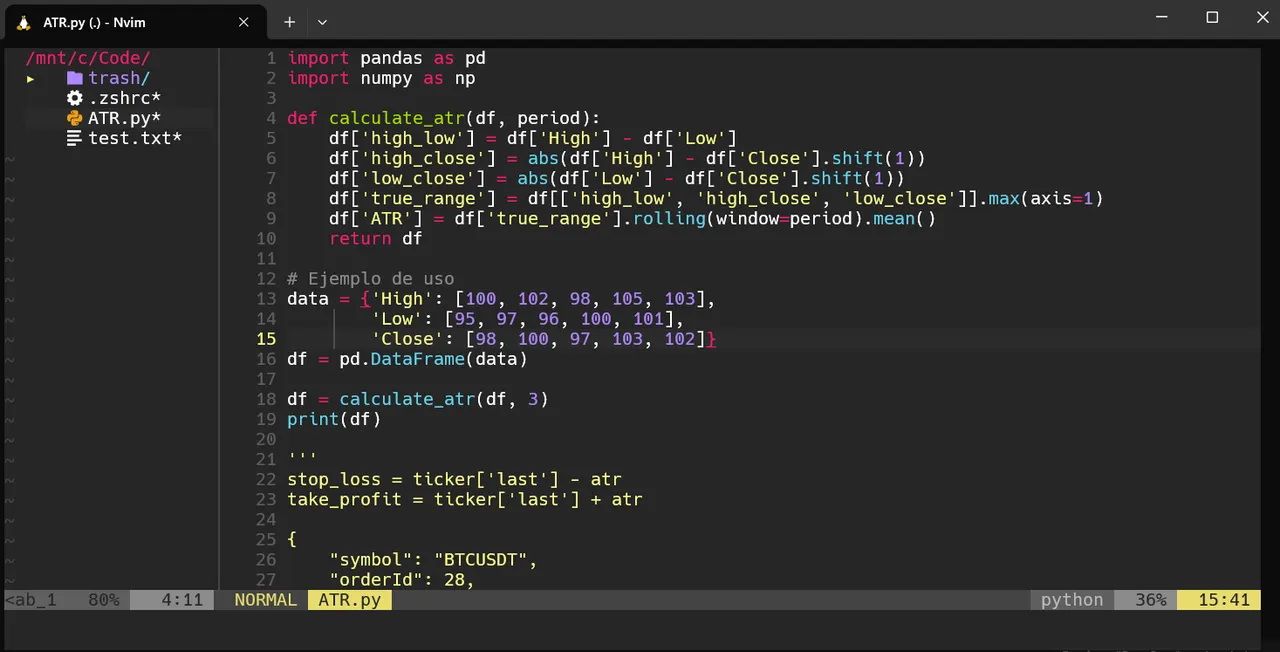Click line number 4 in the gutter
This screenshot has height=652, width=1280.
271,118
